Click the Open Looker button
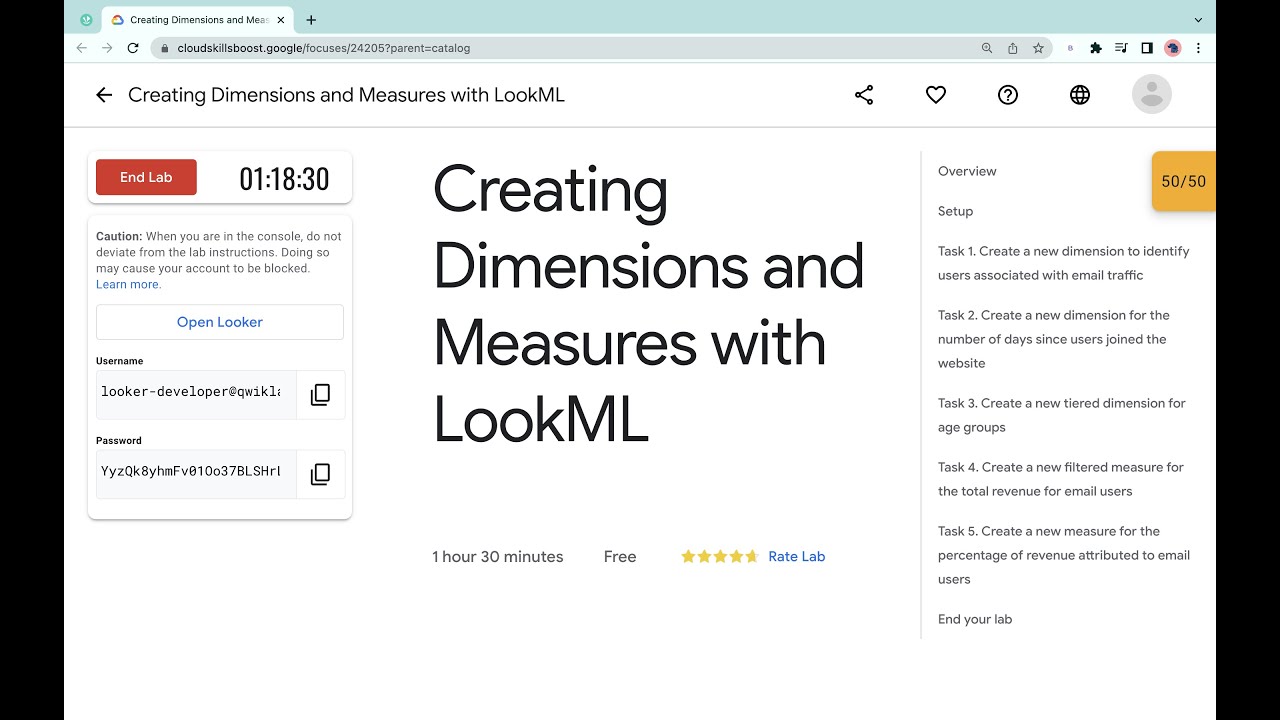The height and width of the screenshot is (720, 1280). (220, 322)
